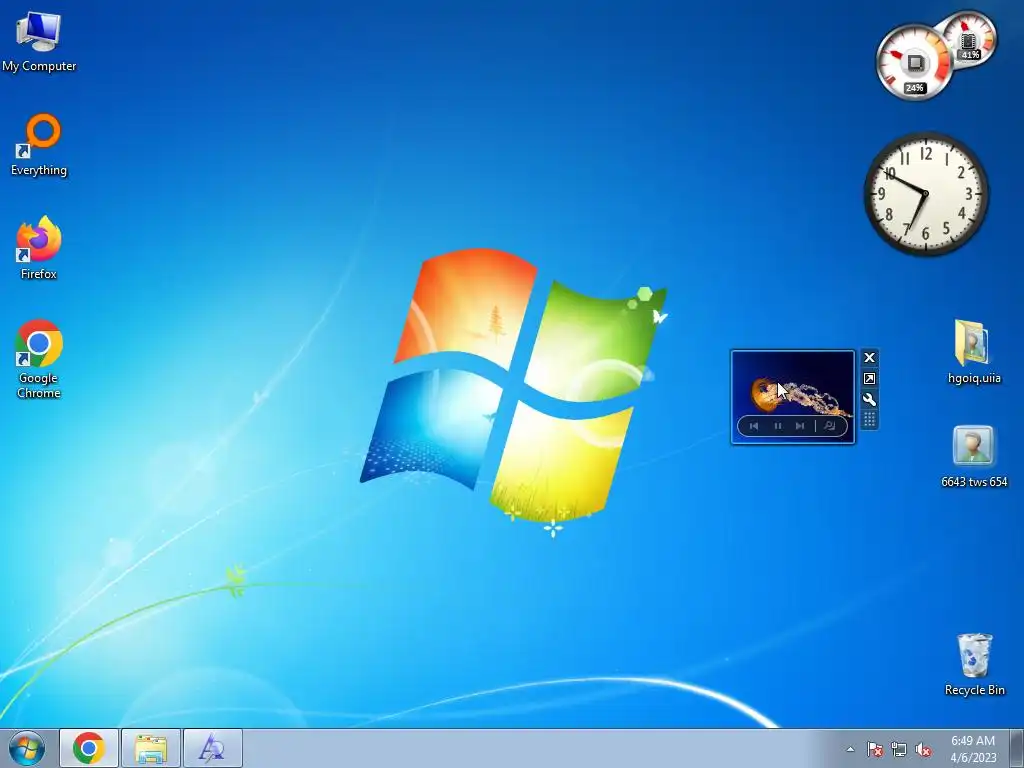Select the hgoiq.uiia folder icon
The height and width of the screenshot is (768, 1024).
[974, 351]
